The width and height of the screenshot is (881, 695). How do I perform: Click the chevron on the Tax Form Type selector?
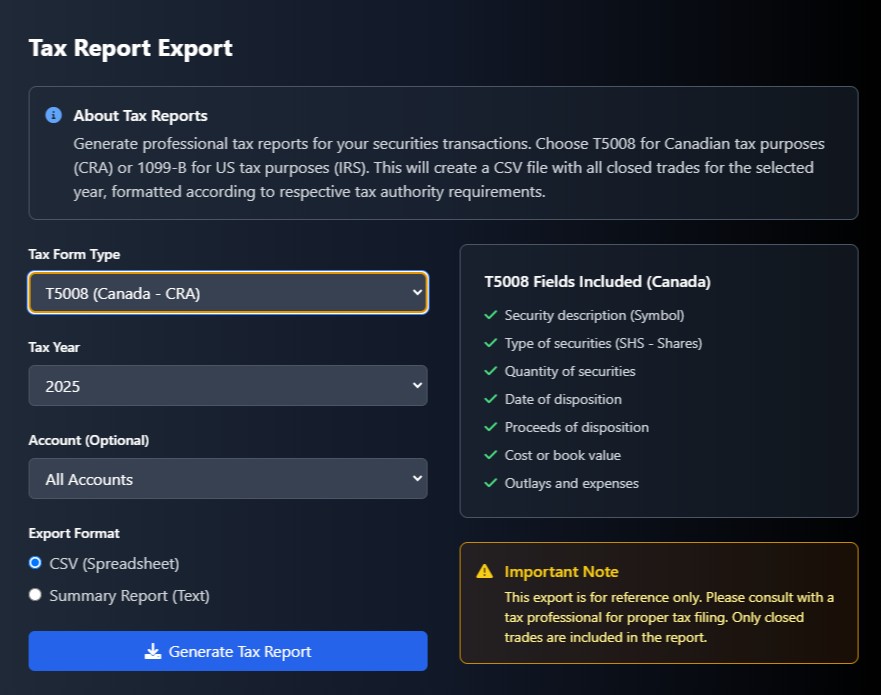point(414,292)
